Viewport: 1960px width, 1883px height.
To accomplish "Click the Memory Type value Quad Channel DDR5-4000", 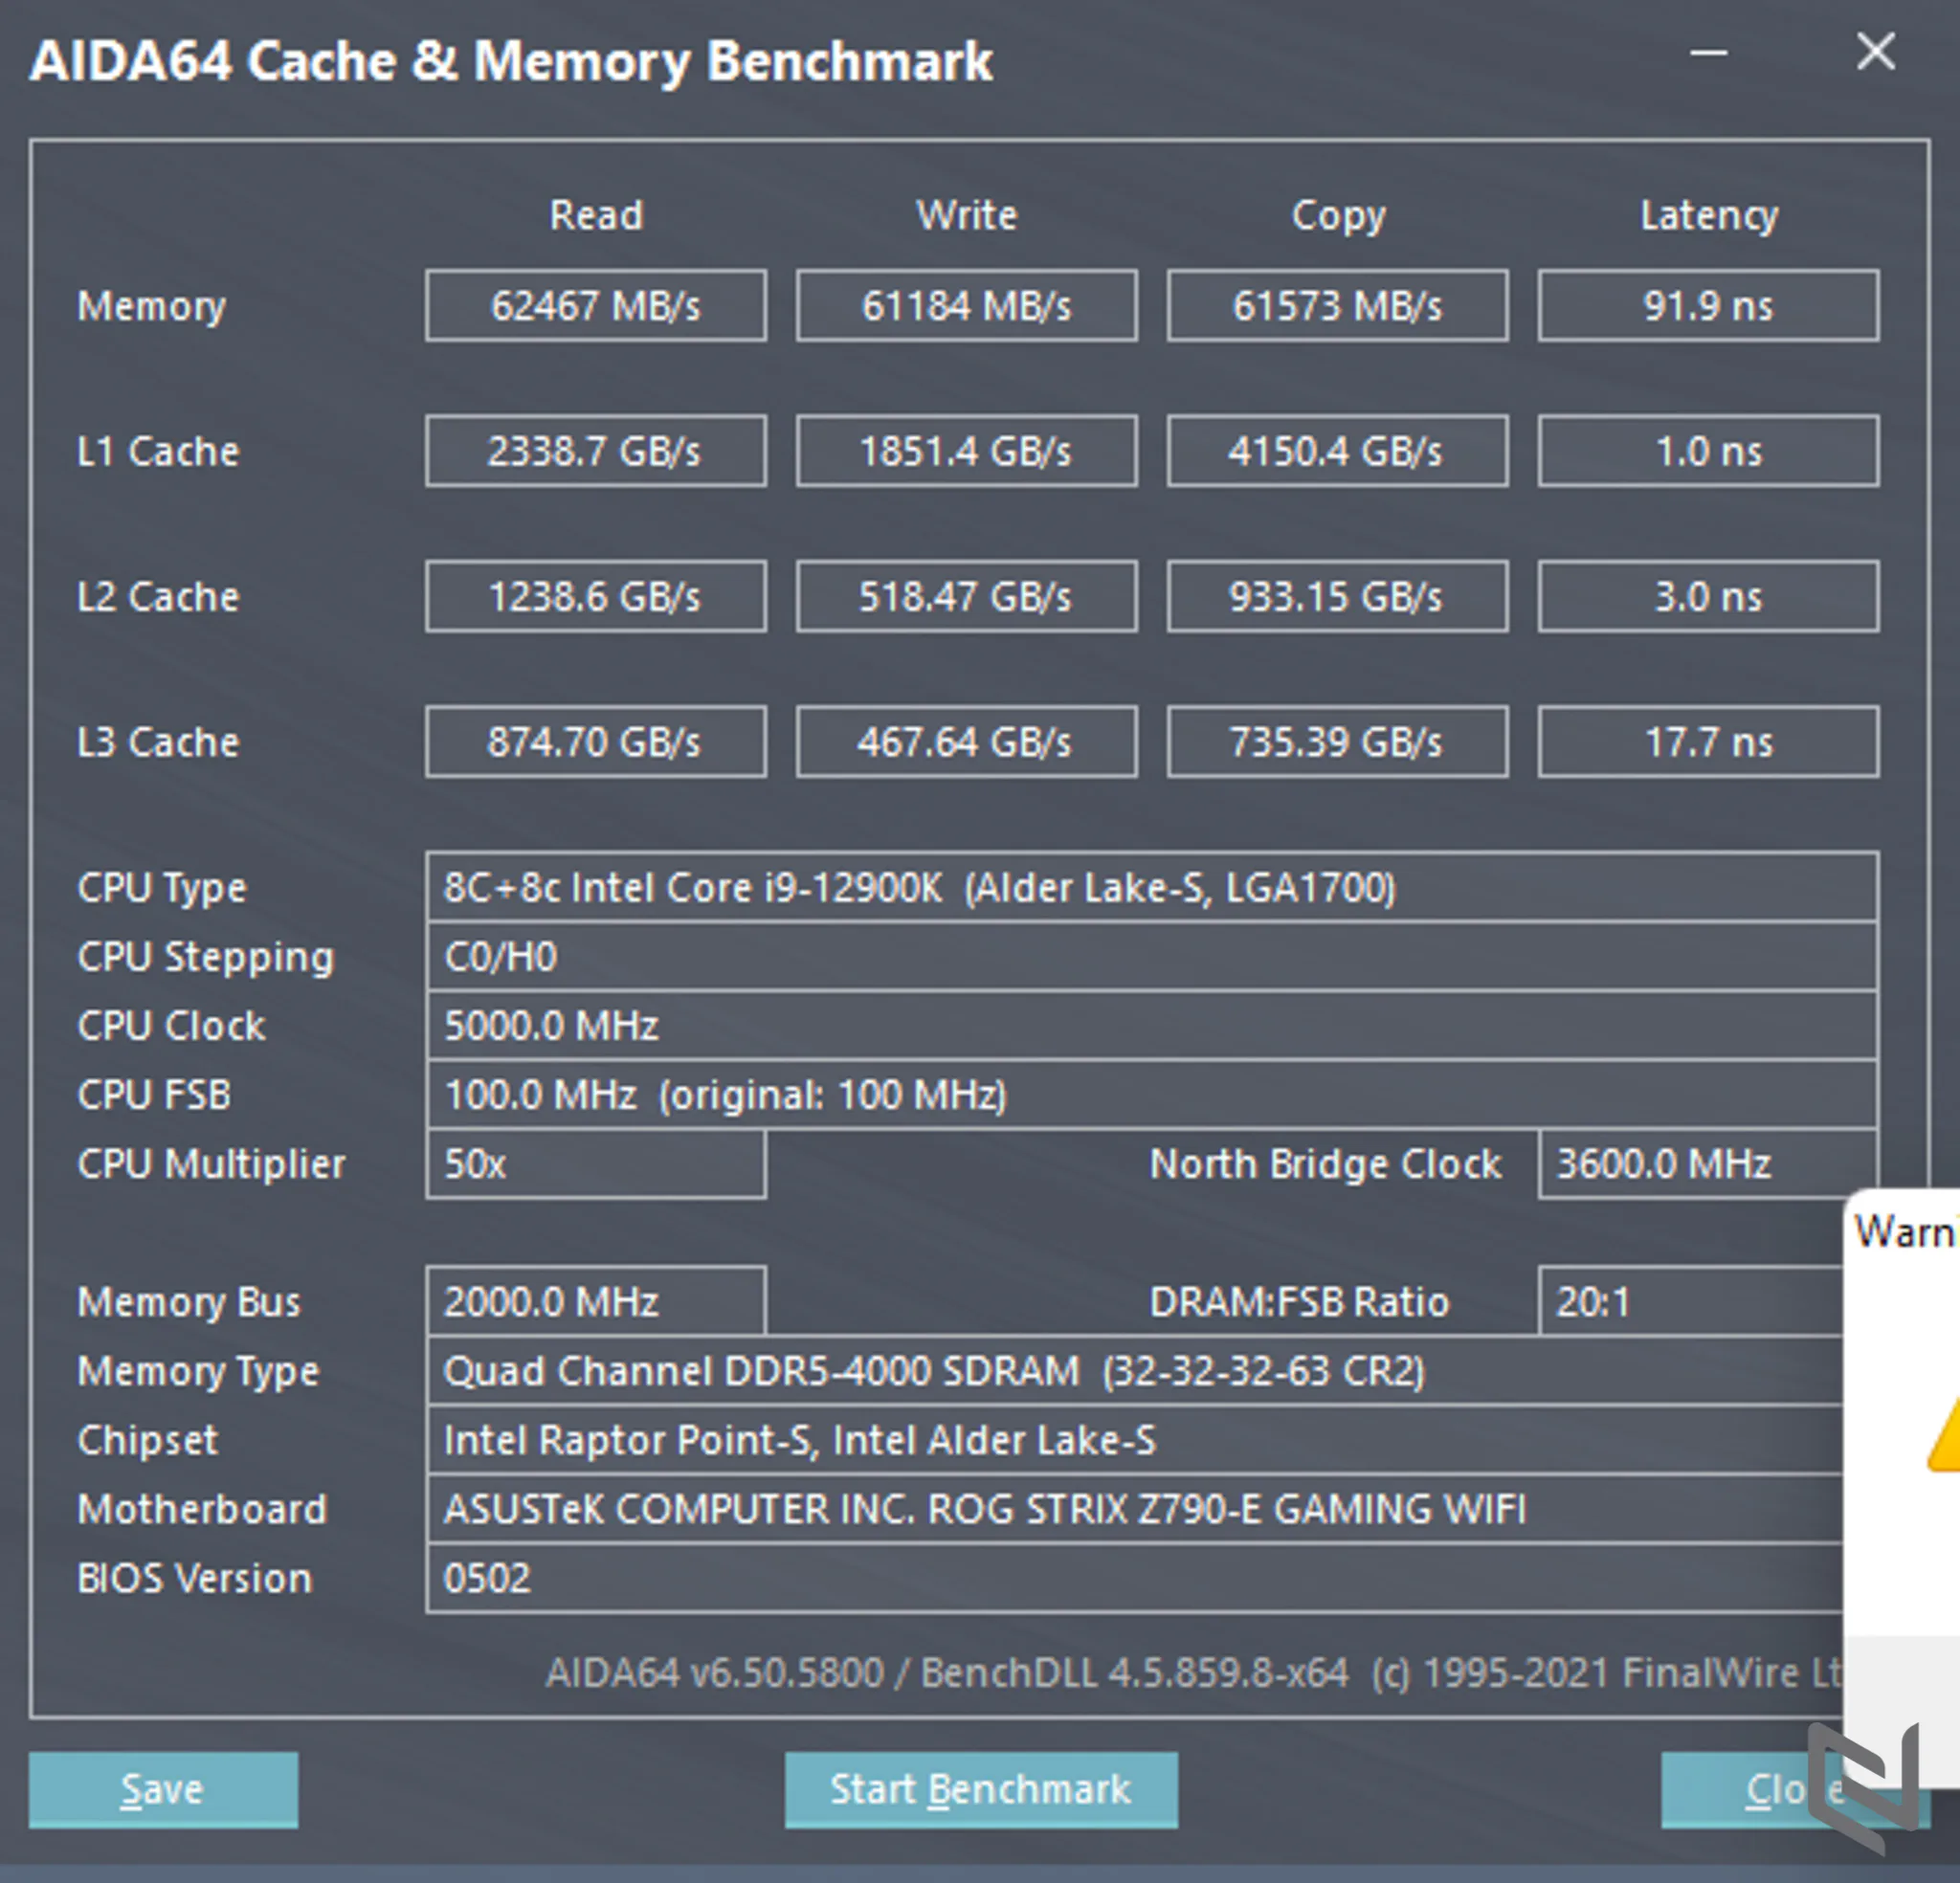I will (1135, 1371).
